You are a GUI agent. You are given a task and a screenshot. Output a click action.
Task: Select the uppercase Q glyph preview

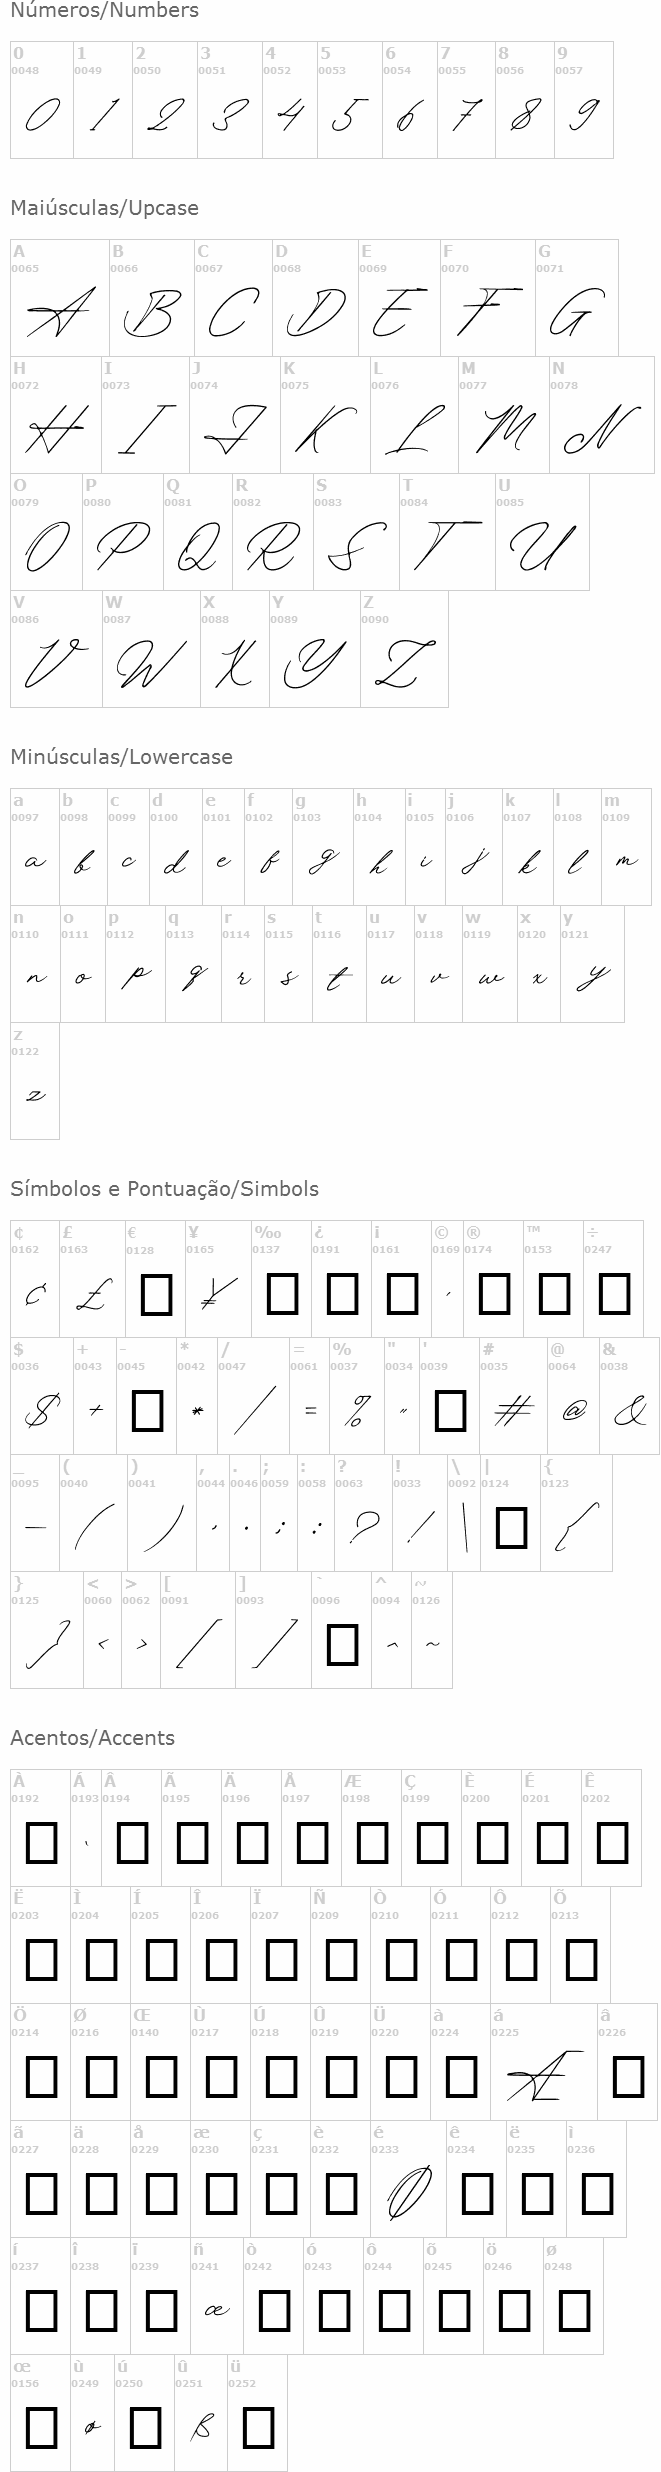pos(198,547)
